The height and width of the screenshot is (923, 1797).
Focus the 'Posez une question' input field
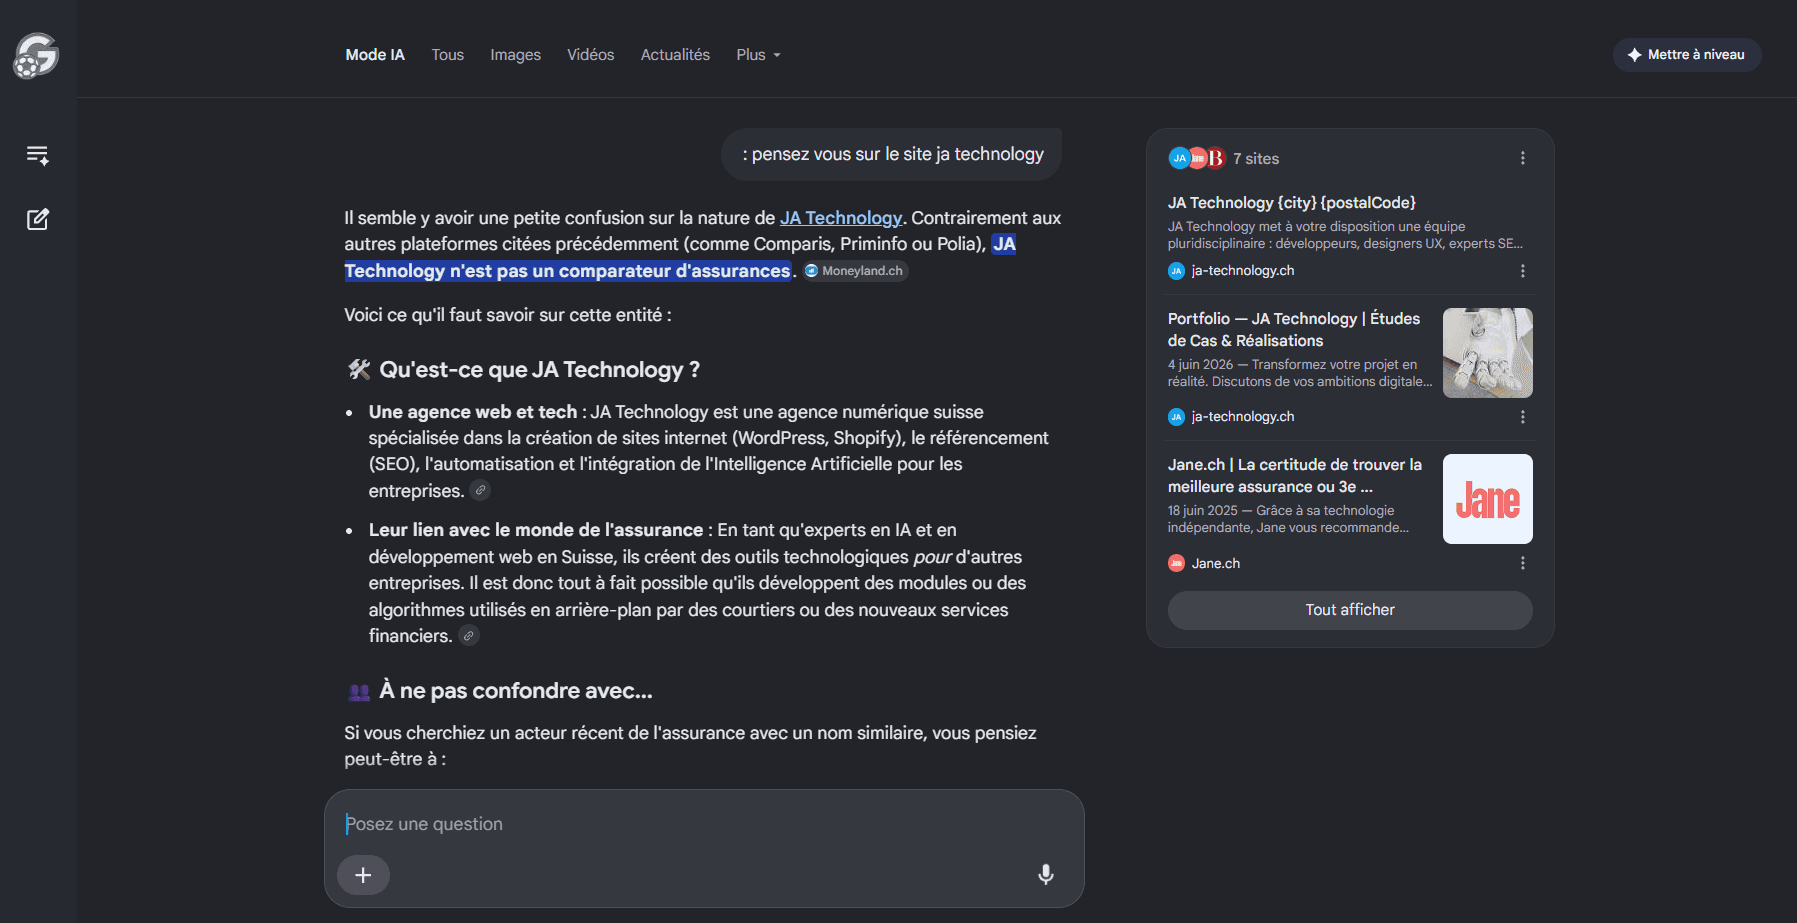(704, 824)
